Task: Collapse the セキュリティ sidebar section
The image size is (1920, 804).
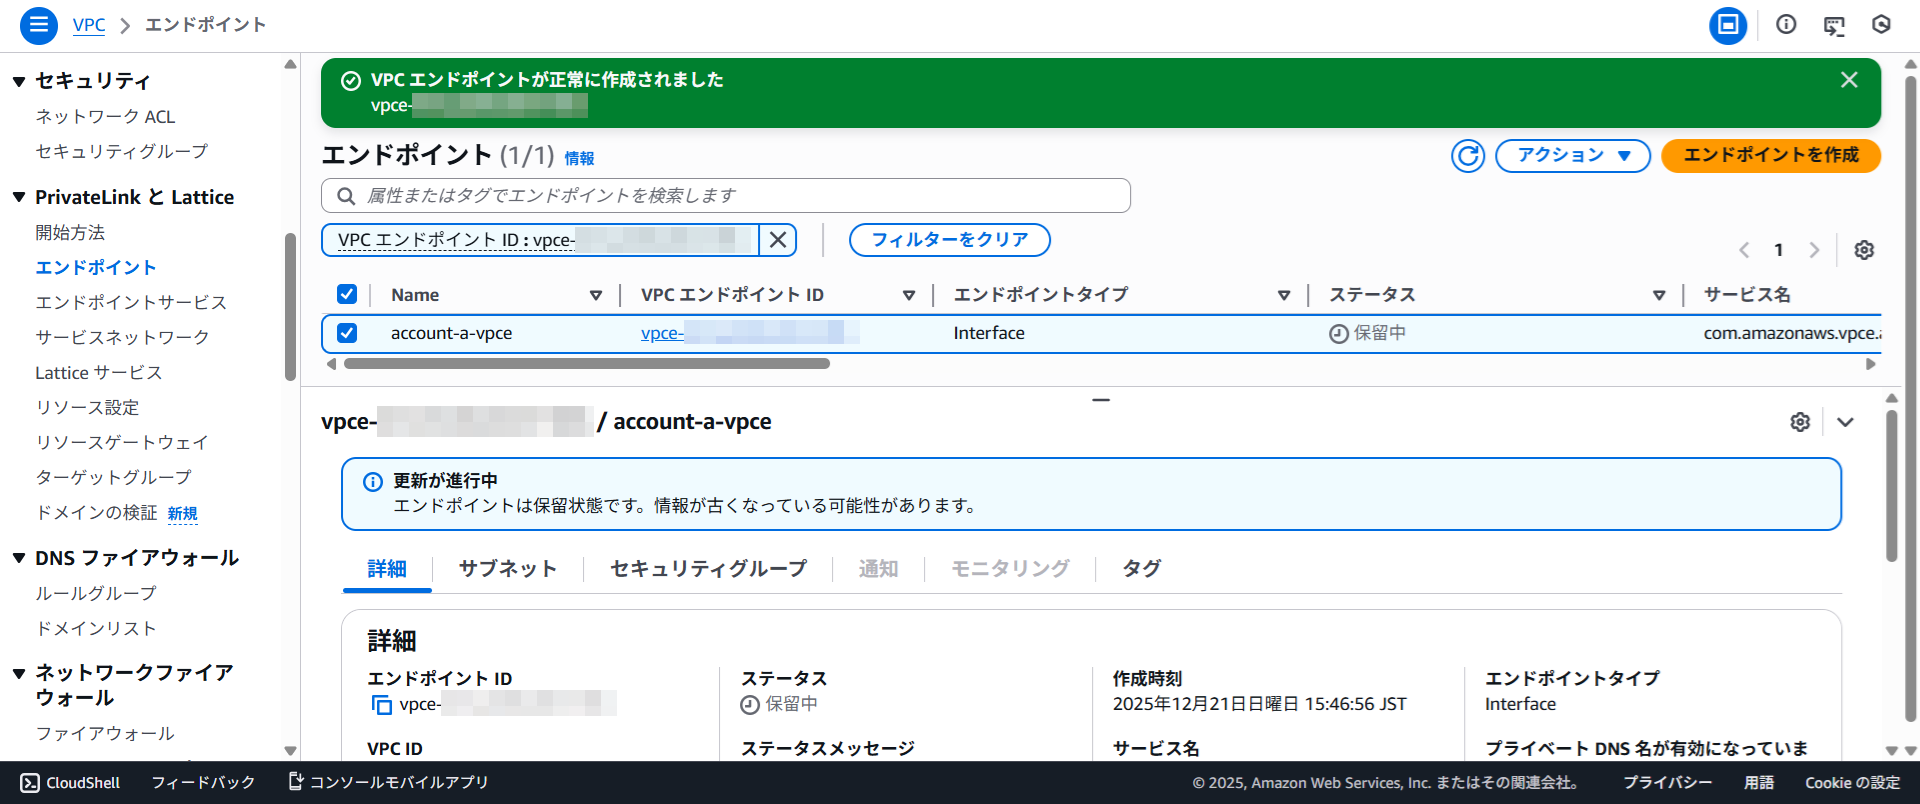Action: (19, 81)
